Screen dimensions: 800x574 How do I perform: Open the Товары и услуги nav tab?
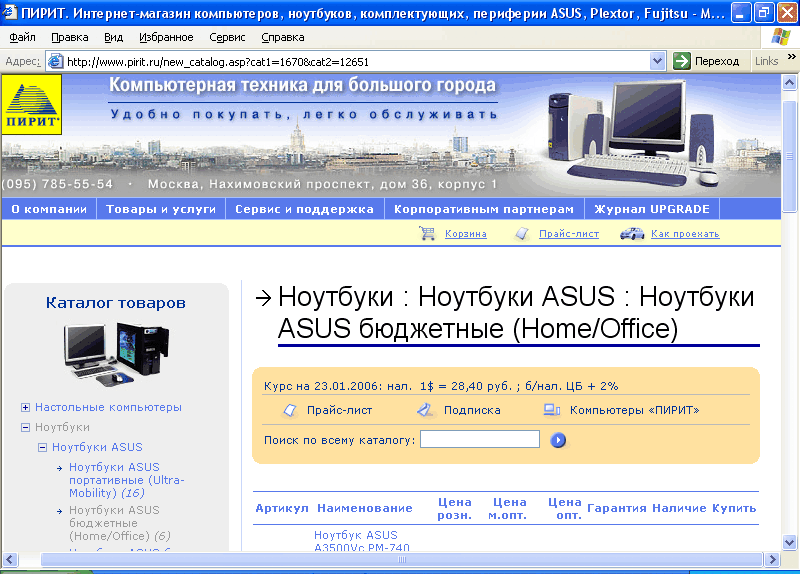(x=161, y=209)
